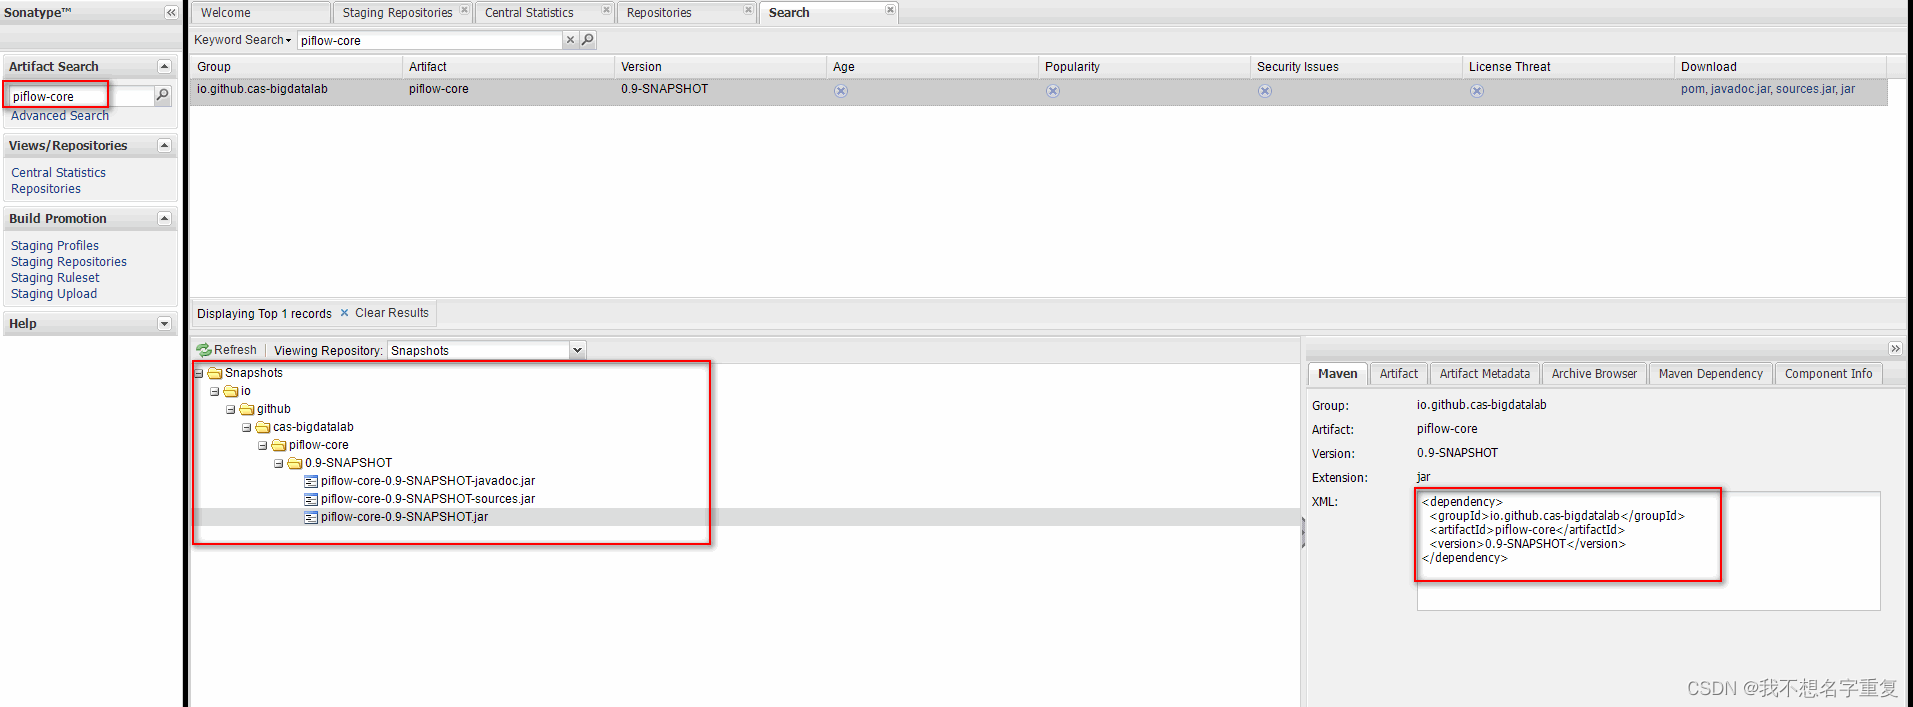Viewport: 1913px width, 707px height.
Task: Open the Artifact Metadata tab
Action: pos(1484,374)
